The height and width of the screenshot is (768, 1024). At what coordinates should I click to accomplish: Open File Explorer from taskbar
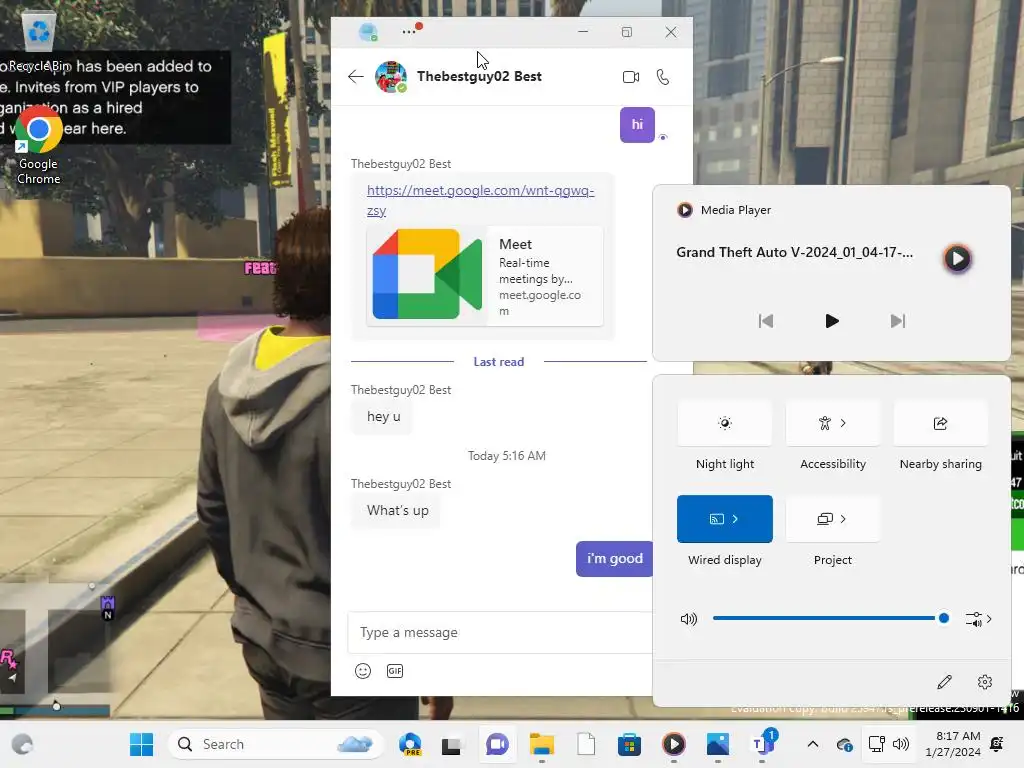pos(541,744)
